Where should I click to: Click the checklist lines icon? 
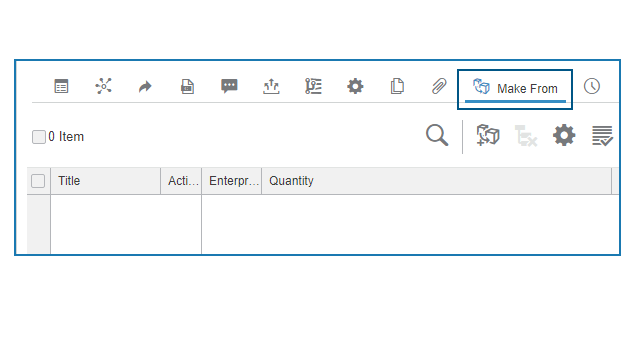602,136
